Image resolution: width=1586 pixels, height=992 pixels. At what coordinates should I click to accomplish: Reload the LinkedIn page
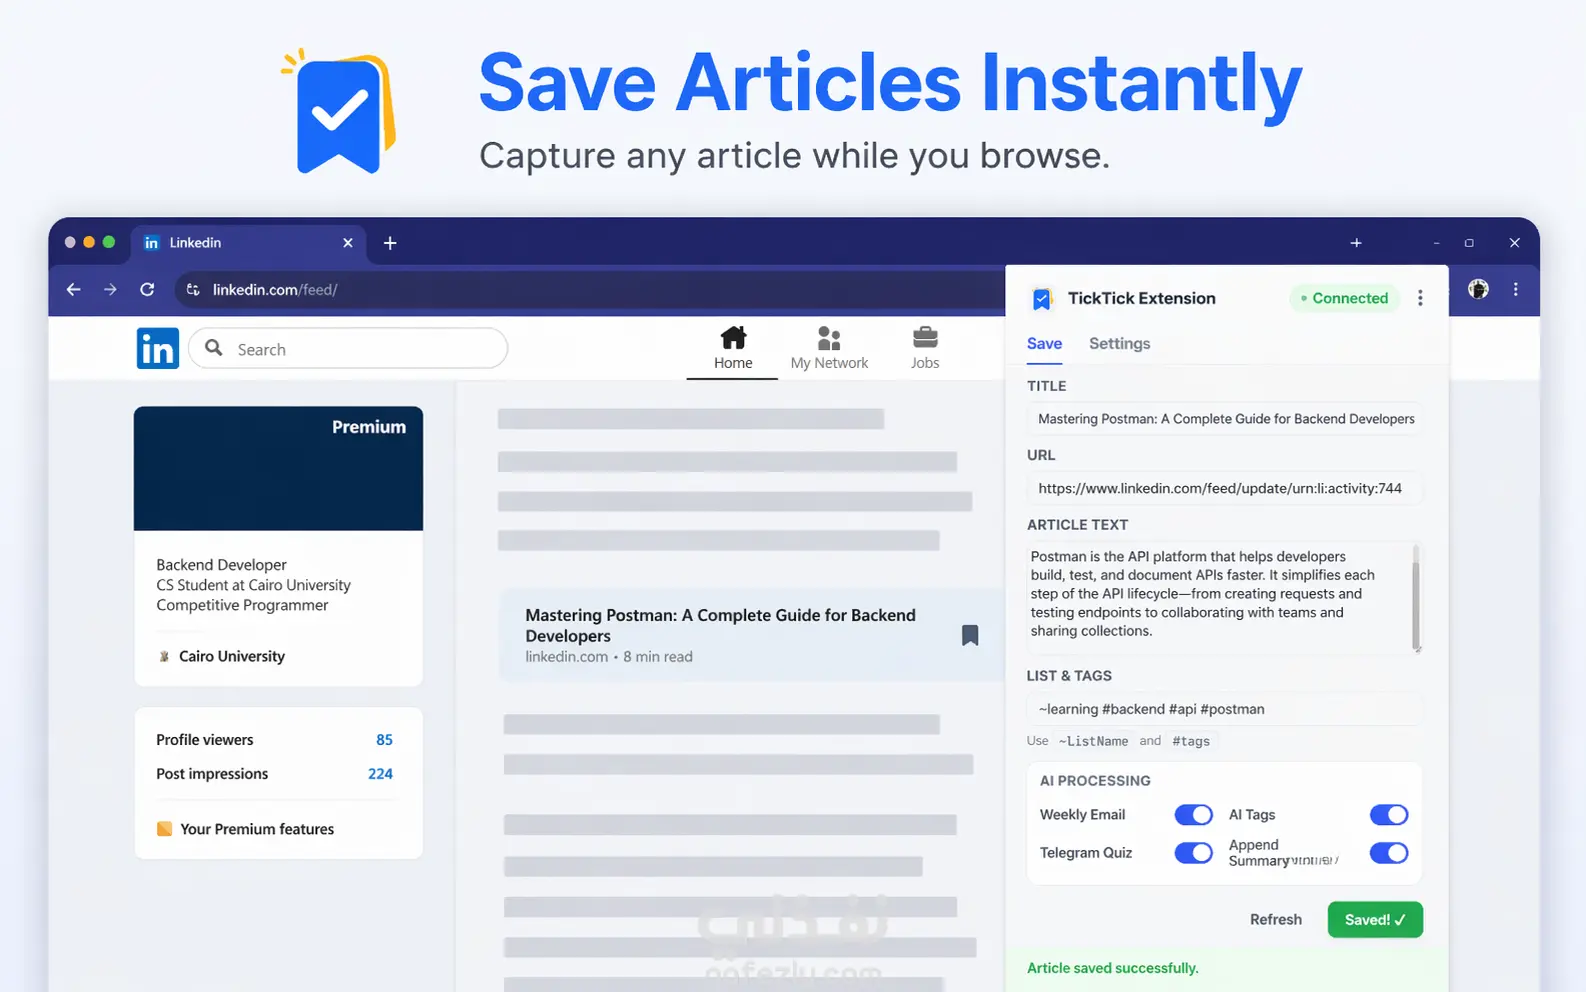click(147, 289)
